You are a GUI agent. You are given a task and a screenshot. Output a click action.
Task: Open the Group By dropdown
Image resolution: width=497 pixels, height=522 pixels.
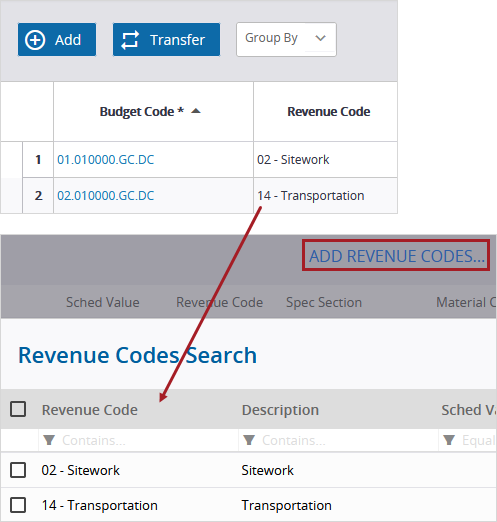click(x=286, y=39)
